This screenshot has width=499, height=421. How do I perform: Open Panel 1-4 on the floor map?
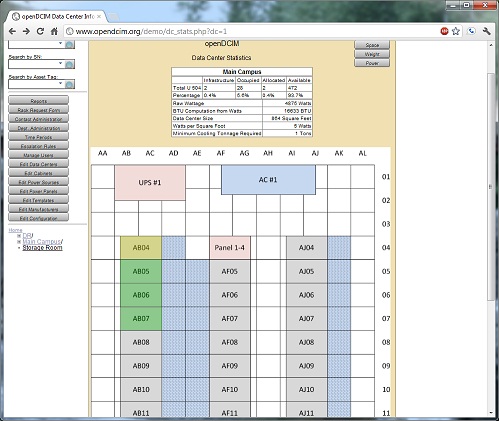(x=230, y=247)
